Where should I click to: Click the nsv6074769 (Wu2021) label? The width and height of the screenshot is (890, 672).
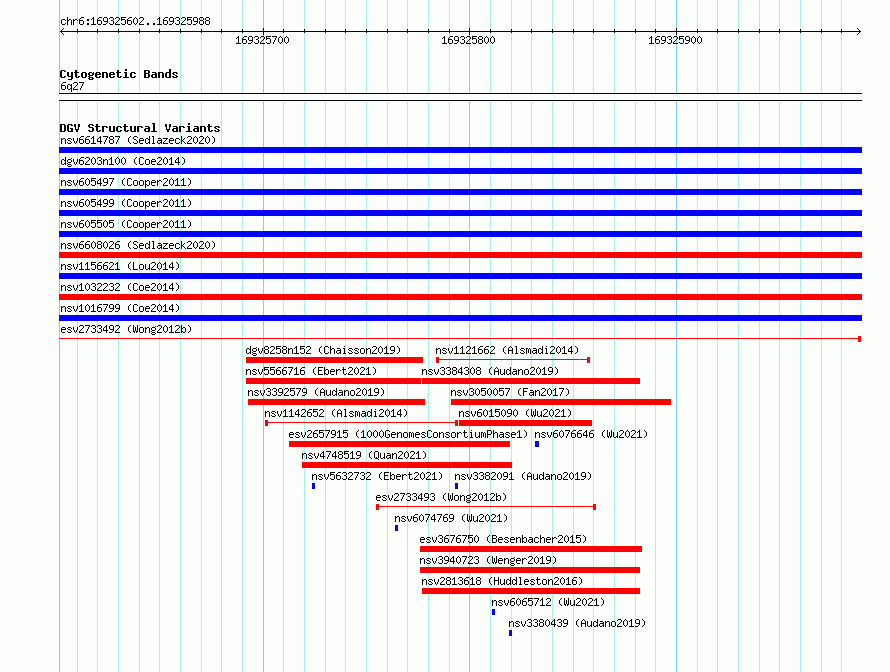coord(451,518)
